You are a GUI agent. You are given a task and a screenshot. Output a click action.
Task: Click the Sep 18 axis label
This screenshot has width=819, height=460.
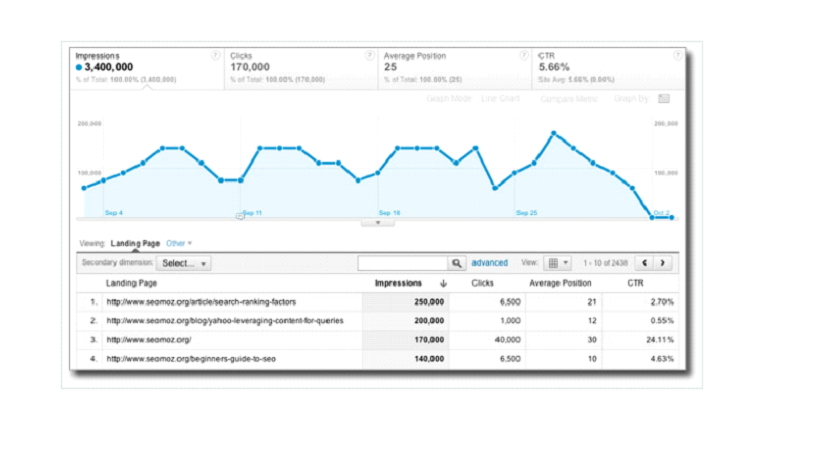point(389,213)
